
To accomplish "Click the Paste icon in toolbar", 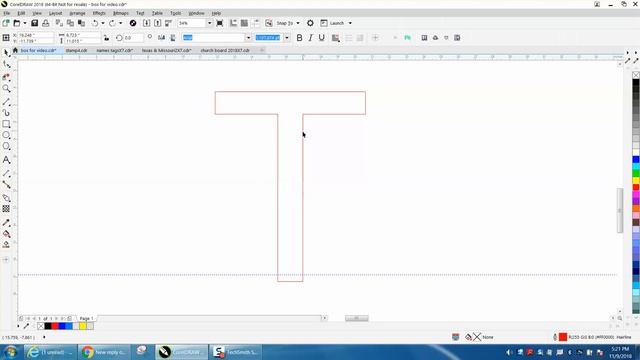I will click(82, 23).
